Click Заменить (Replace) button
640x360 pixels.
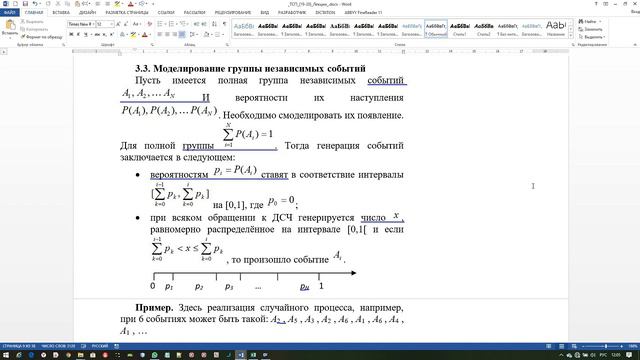point(590,29)
